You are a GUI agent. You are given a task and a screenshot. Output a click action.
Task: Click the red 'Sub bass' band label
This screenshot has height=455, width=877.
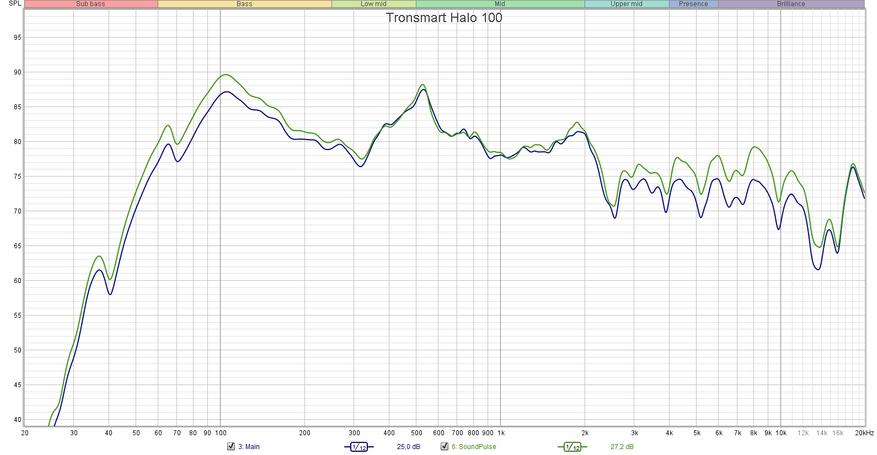click(91, 4)
